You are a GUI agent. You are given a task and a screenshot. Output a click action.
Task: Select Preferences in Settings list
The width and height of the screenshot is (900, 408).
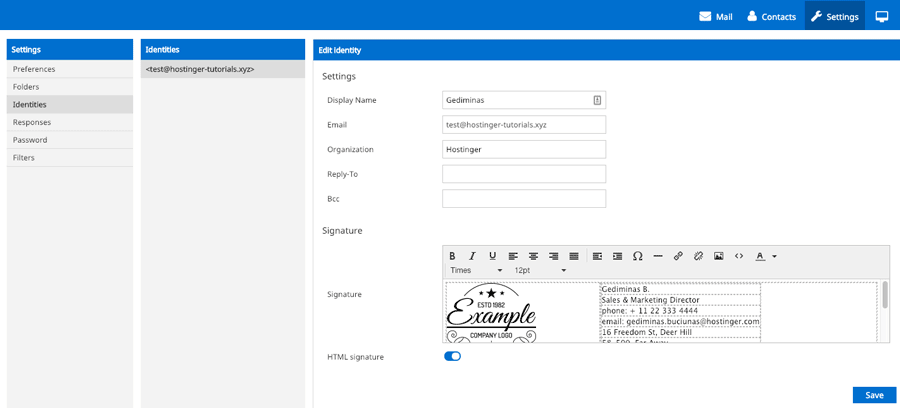70,69
